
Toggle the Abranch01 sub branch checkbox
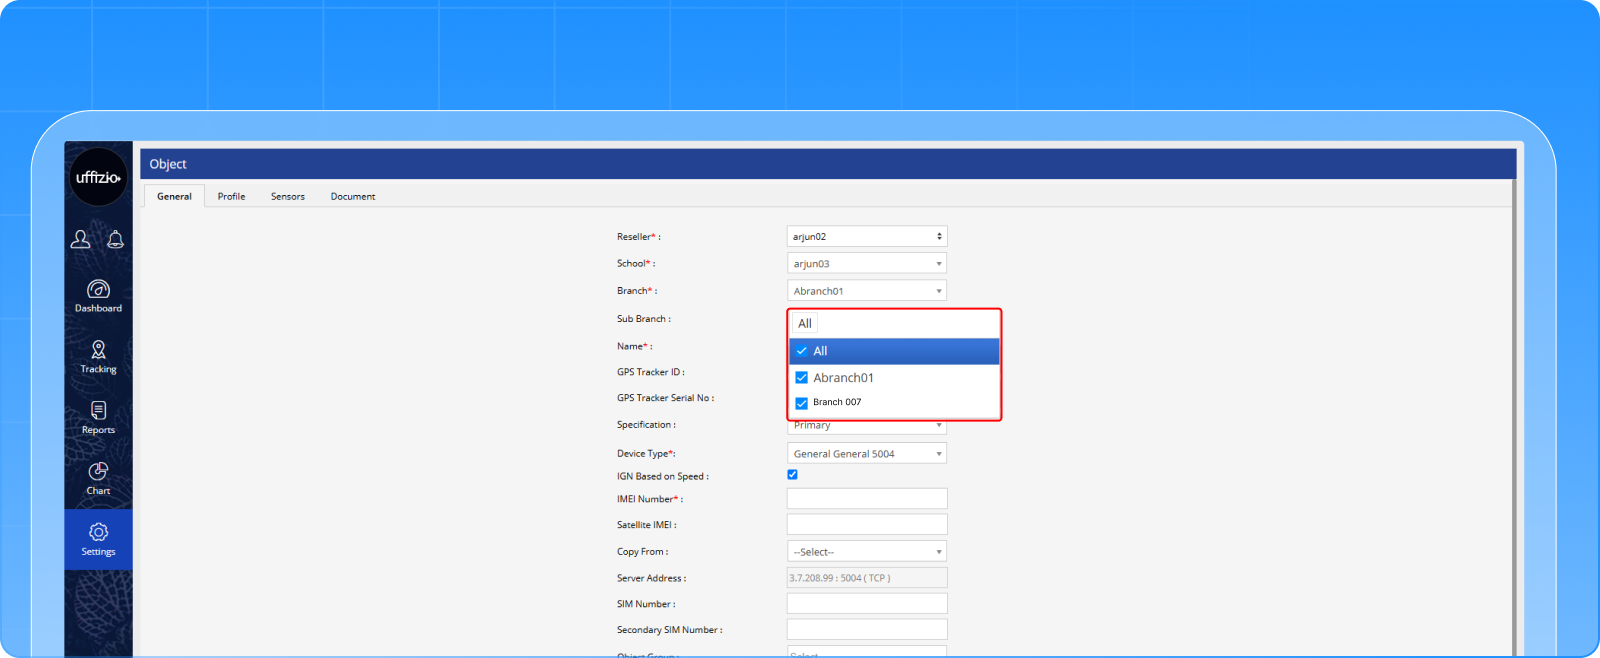[802, 378]
